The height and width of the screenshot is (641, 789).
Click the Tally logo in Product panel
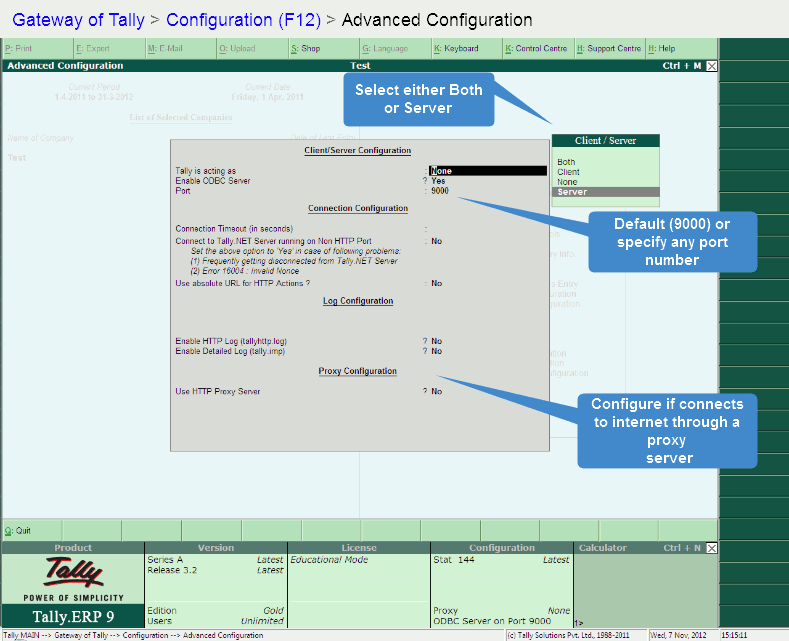[x=73, y=573]
